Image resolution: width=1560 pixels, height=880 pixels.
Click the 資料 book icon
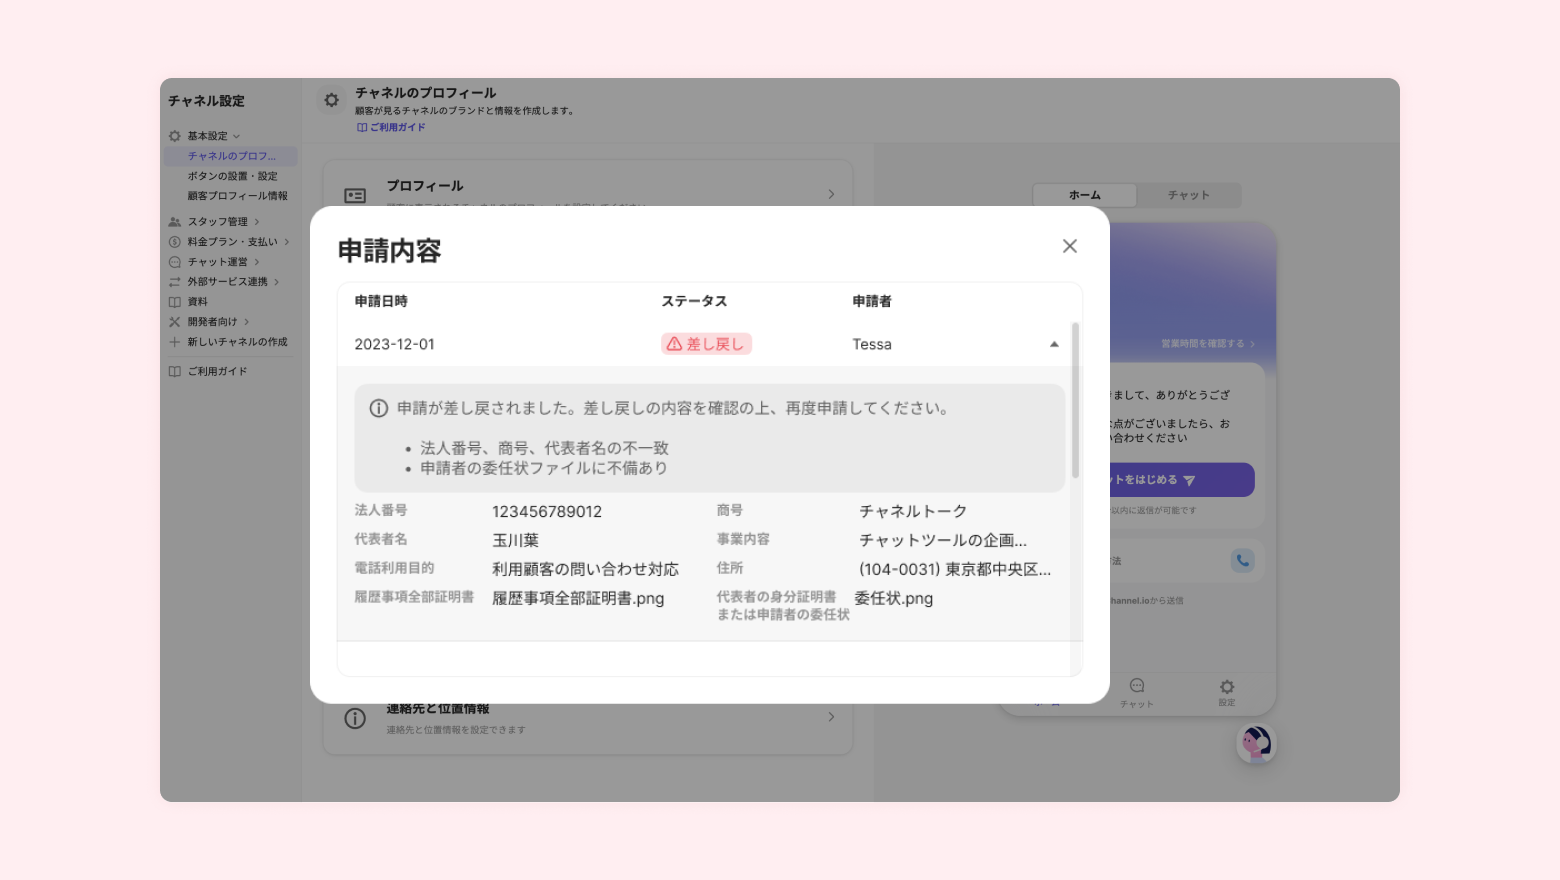175,302
